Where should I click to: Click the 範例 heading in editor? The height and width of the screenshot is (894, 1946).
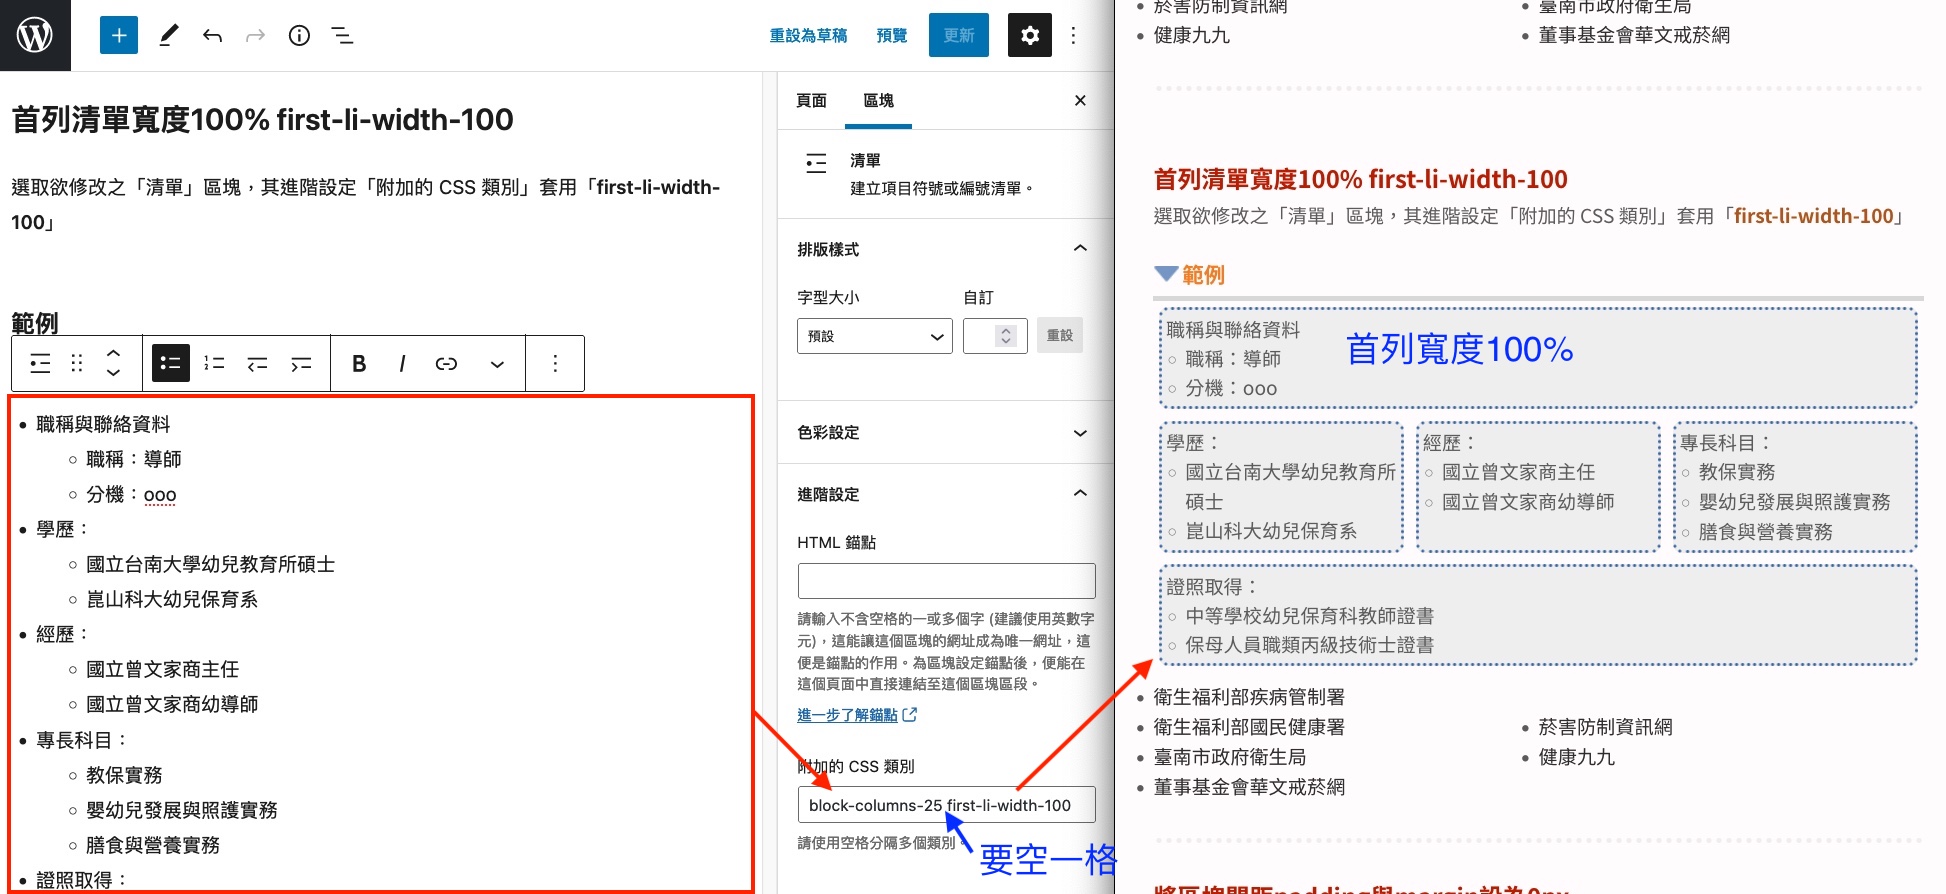pyautogui.click(x=35, y=323)
